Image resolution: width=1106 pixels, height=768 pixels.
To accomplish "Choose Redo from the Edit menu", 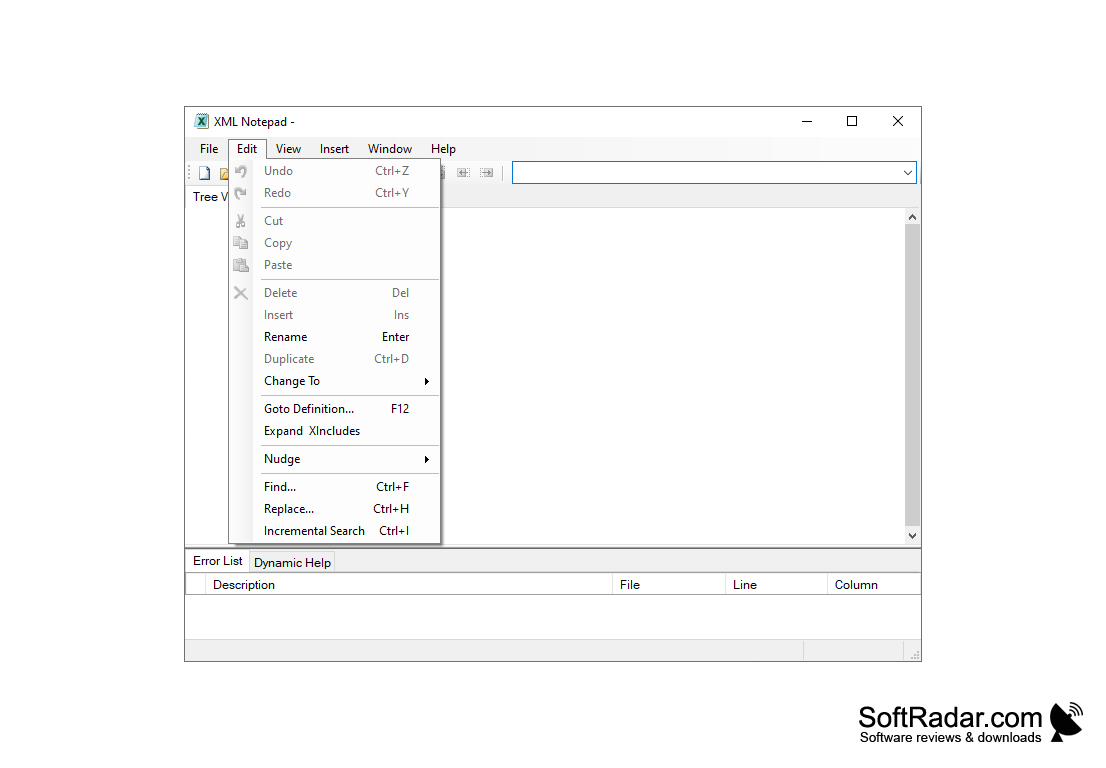I will tap(335, 193).
